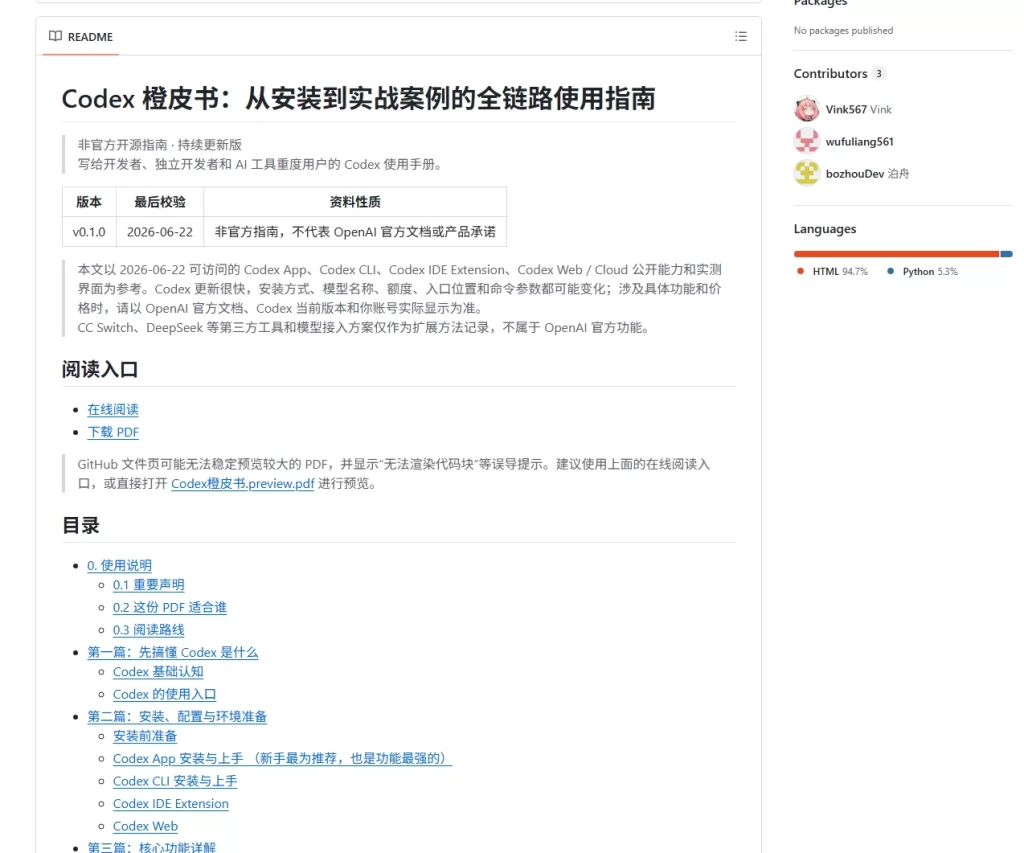Open Vink567 avatar image
This screenshot has height=853, width=1024.
coord(807,109)
